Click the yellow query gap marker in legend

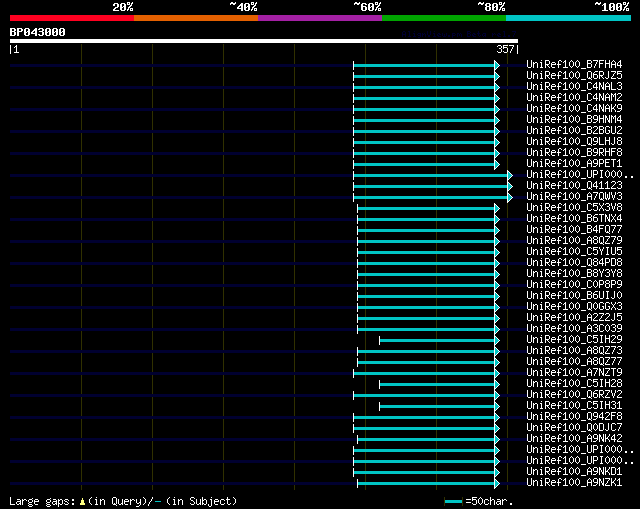point(82,501)
